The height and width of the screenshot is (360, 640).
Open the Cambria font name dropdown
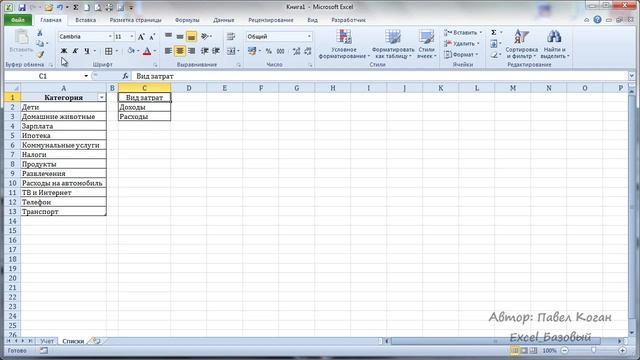(110, 37)
